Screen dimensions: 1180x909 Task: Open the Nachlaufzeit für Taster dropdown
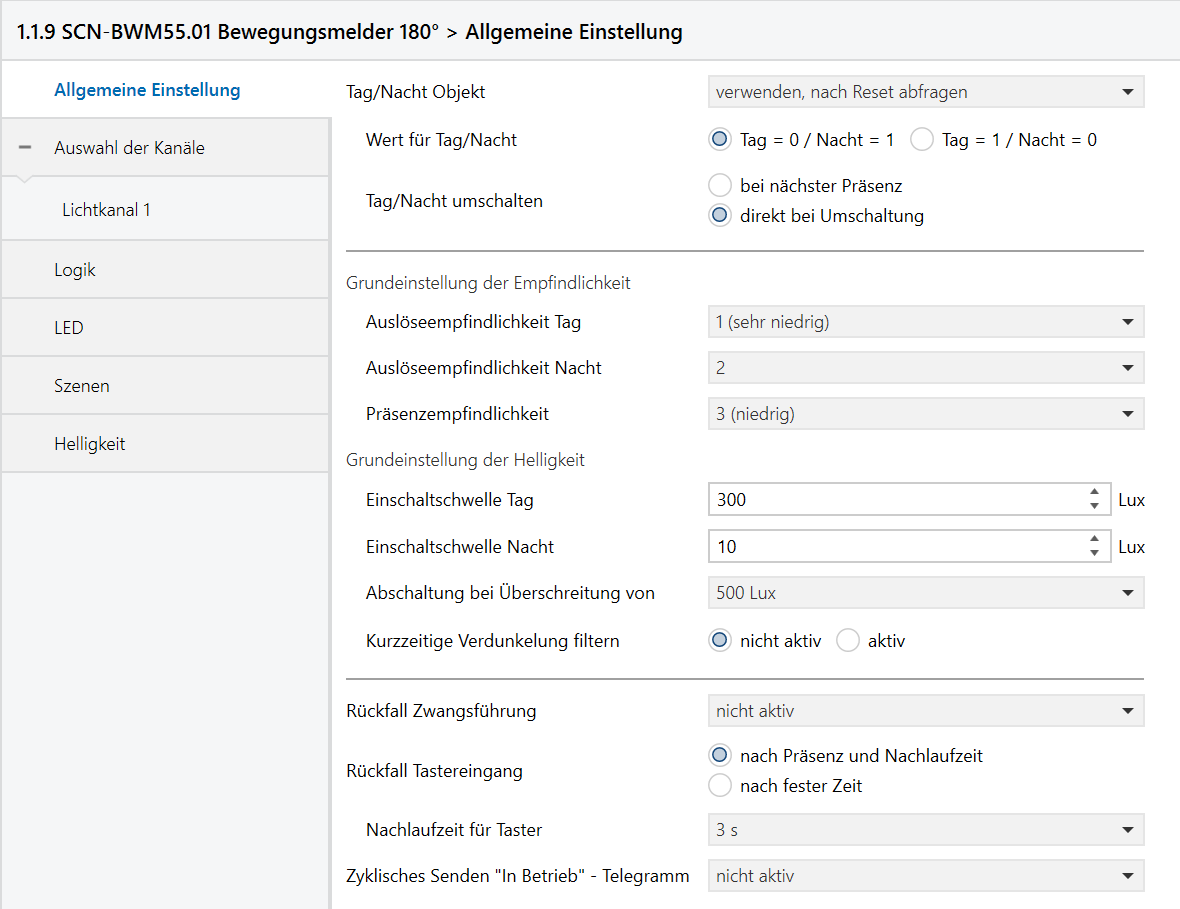(925, 830)
